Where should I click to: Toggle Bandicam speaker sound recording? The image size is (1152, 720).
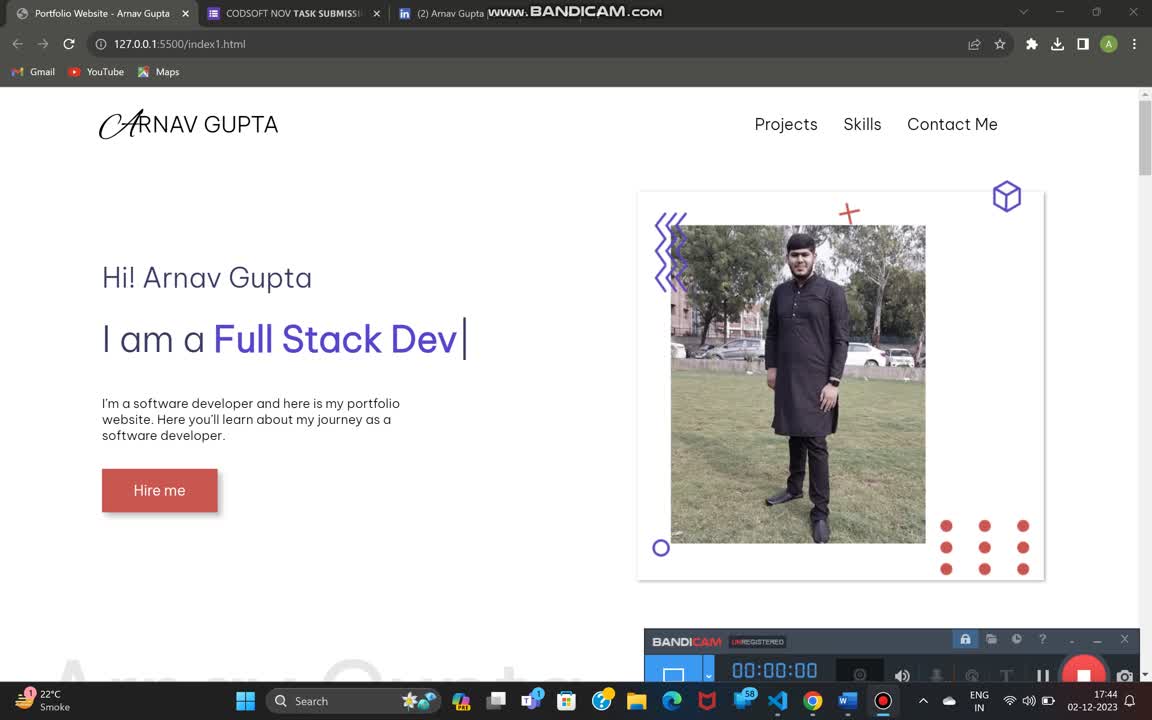[902, 675]
